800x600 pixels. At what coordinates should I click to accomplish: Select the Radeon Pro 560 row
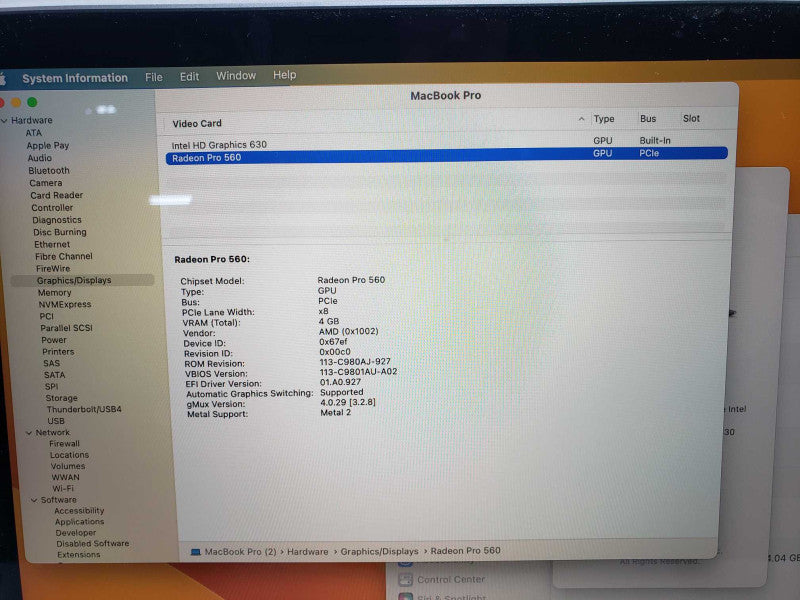coord(447,155)
